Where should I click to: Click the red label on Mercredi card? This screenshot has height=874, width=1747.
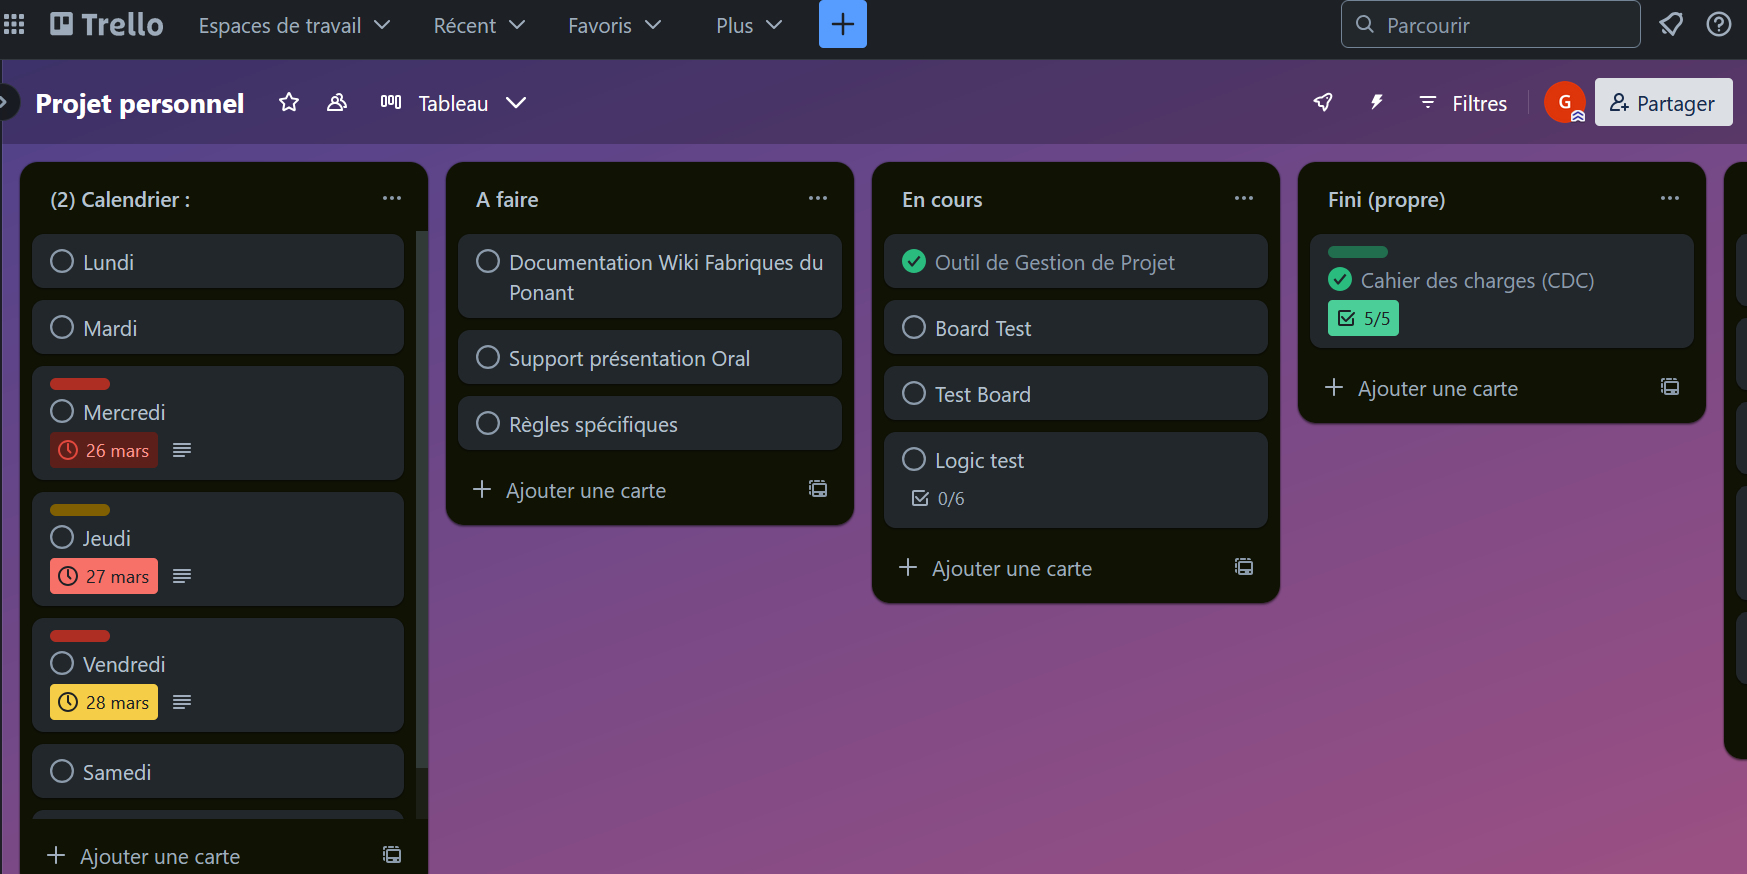click(80, 384)
